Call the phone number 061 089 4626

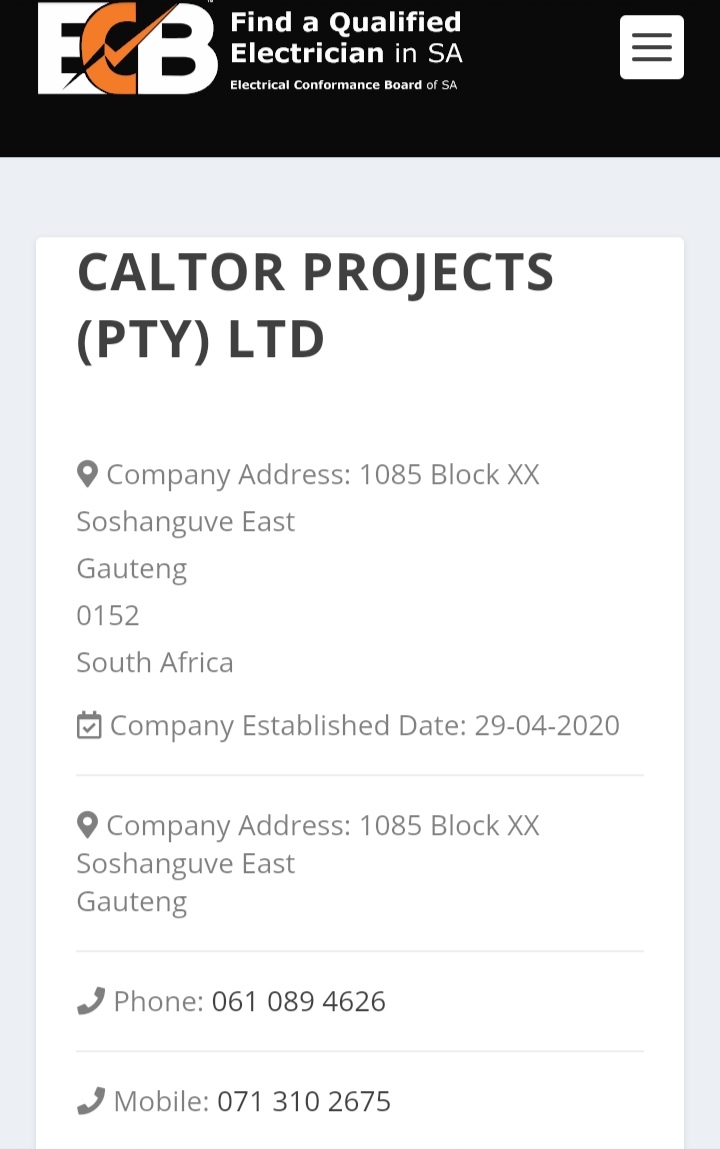pyautogui.click(x=298, y=1001)
